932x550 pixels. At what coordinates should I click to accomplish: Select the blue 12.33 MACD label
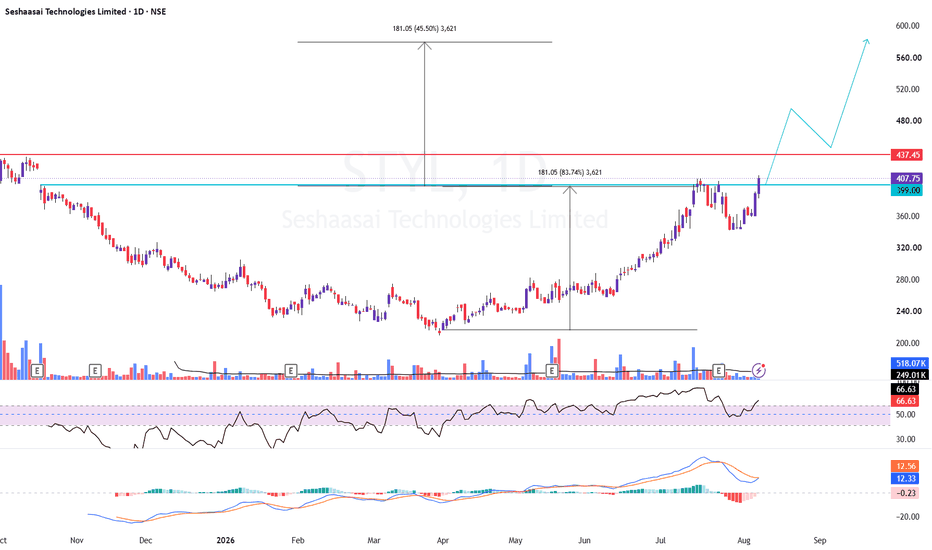905,479
